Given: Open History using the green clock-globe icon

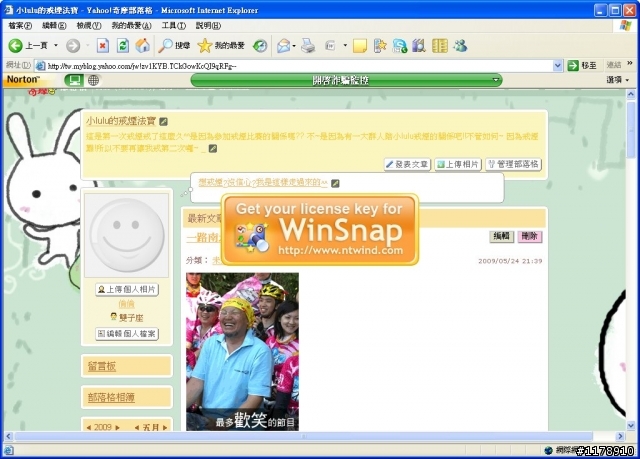Looking at the screenshot, I should (x=260, y=46).
